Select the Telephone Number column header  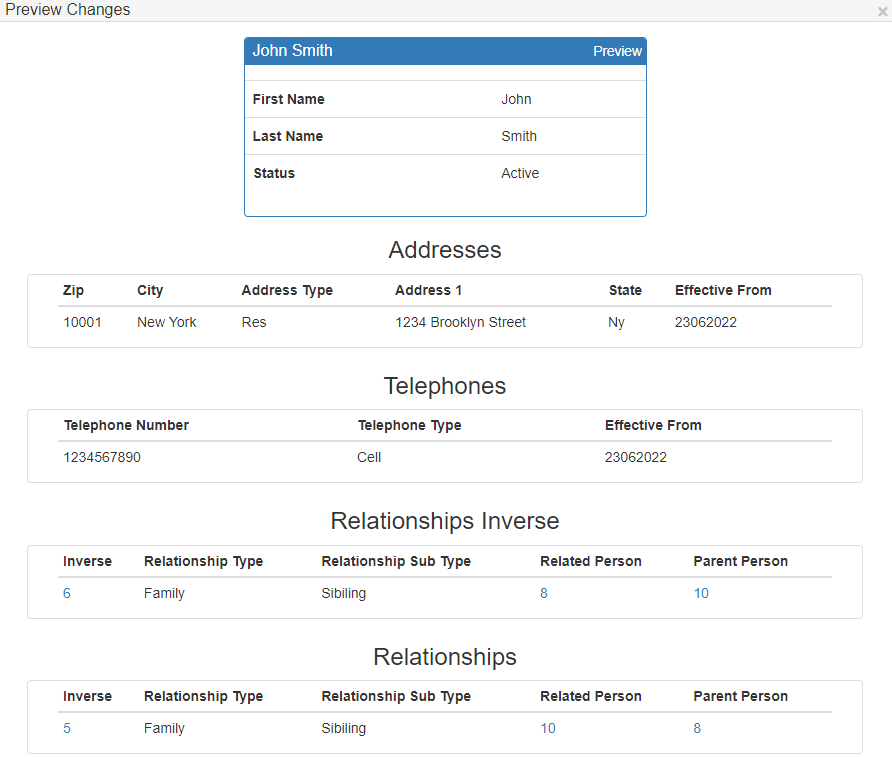click(126, 425)
